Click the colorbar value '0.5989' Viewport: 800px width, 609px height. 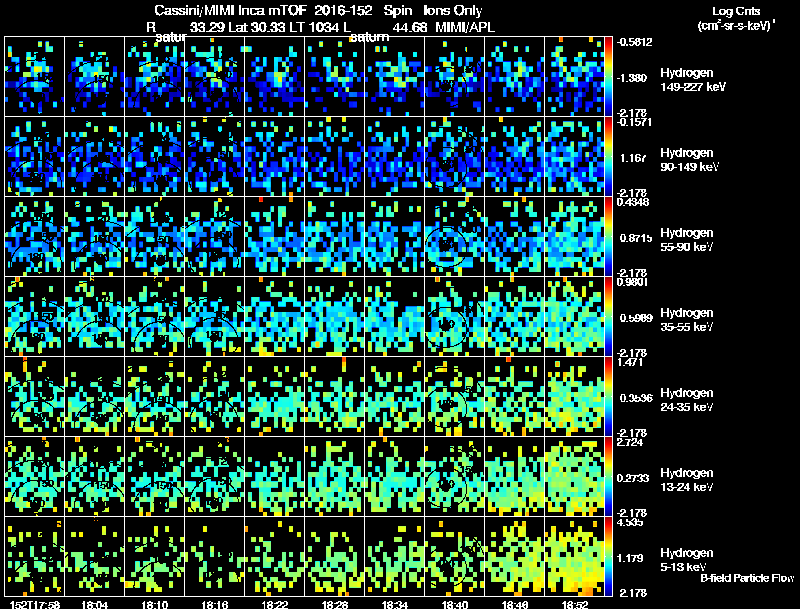point(636,318)
